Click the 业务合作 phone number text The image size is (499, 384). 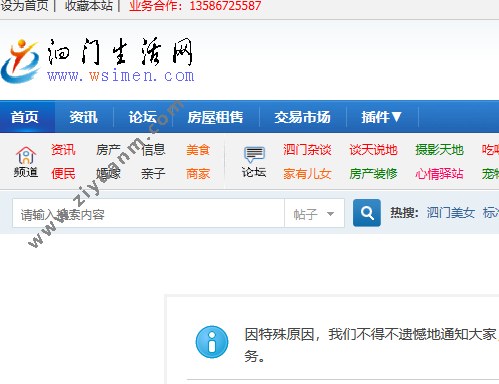(x=195, y=5)
